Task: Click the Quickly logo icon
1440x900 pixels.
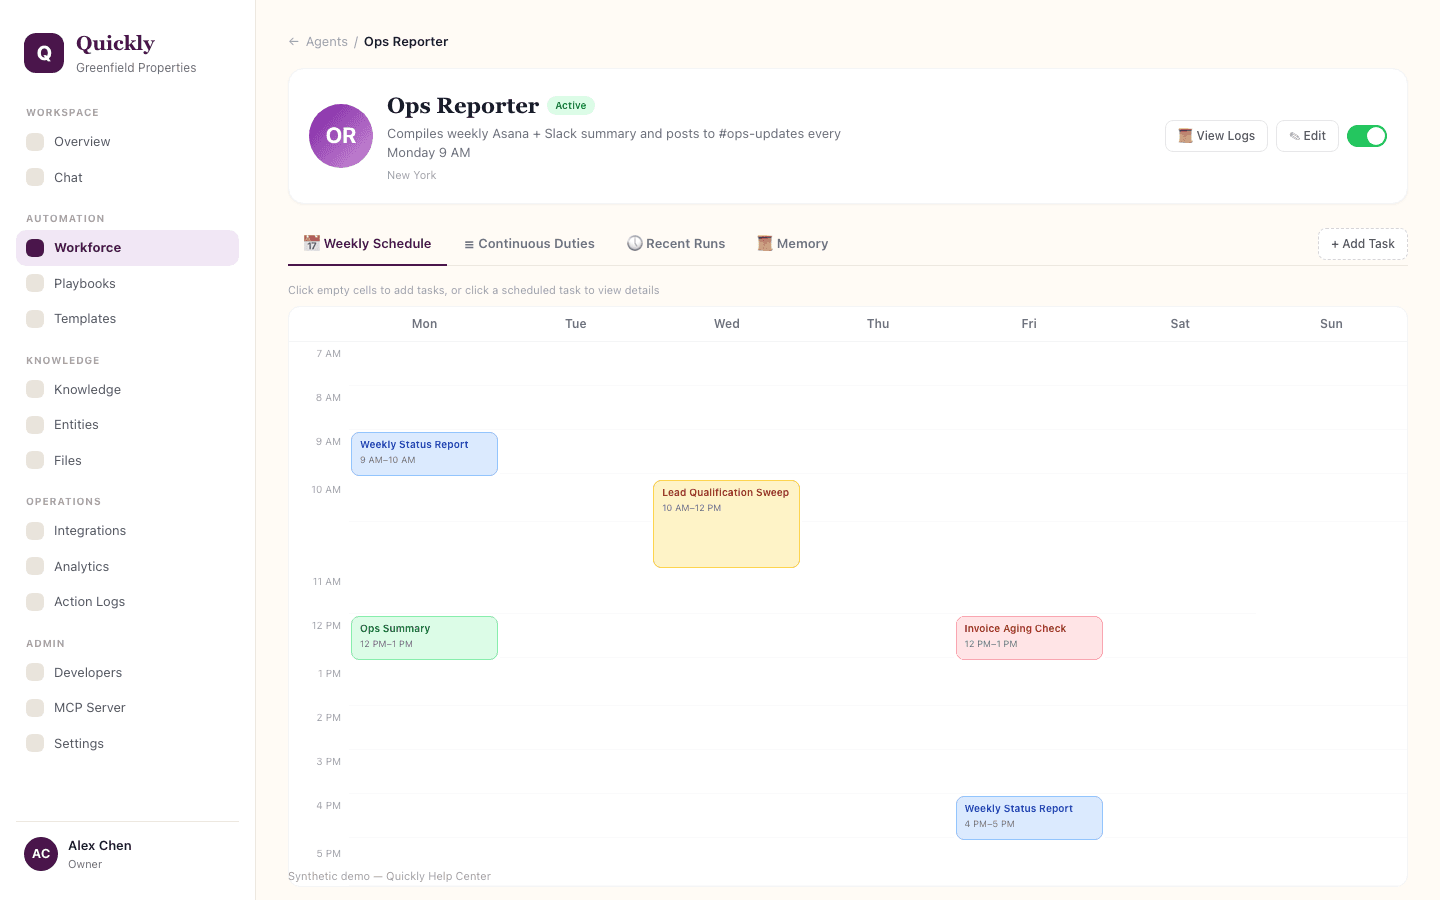Action: coord(44,53)
